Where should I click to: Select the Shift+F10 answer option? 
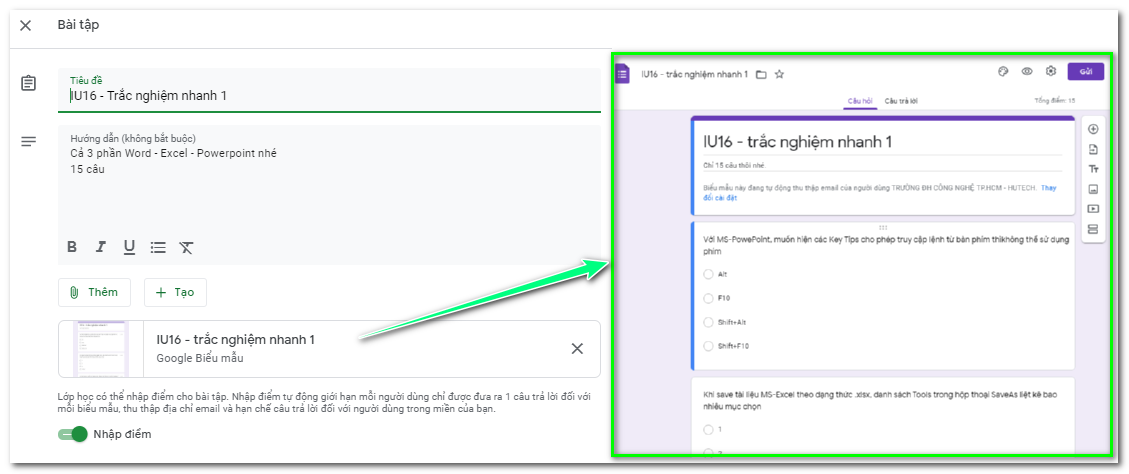pyautogui.click(x=709, y=346)
